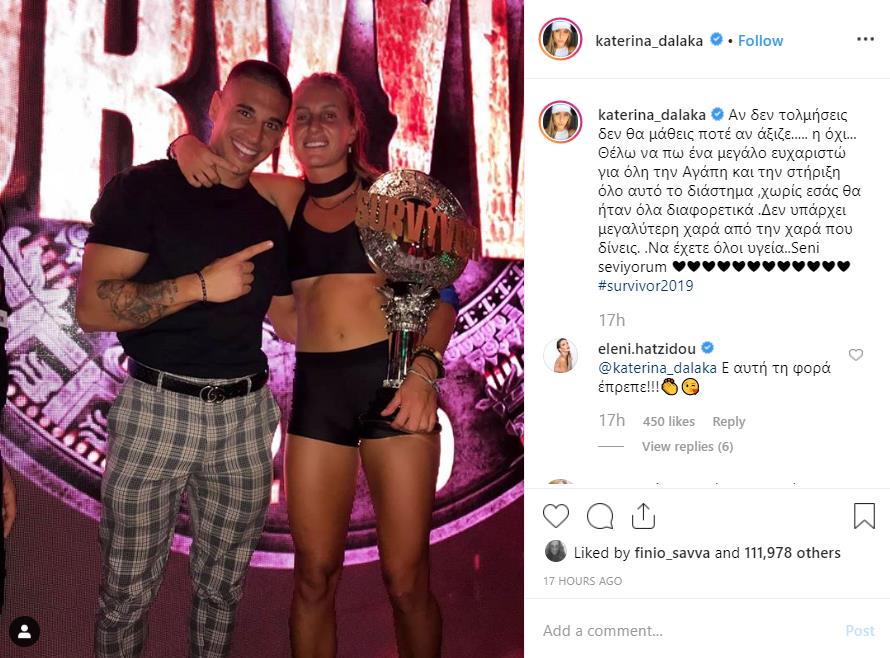Open eleni.hatzidou's profile from her username
The height and width of the screenshot is (658, 890).
(x=646, y=349)
